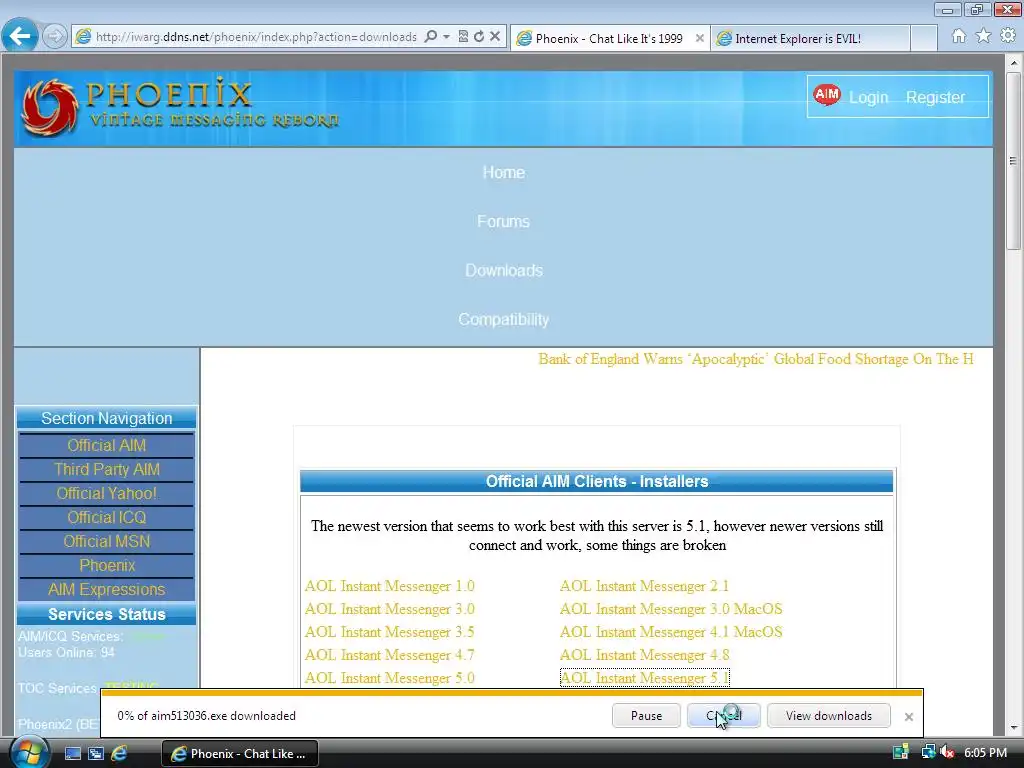Image resolution: width=1024 pixels, height=768 pixels.
Task: Close the Phoenix - Chat Like It's 1999 tab
Action: 699,39
